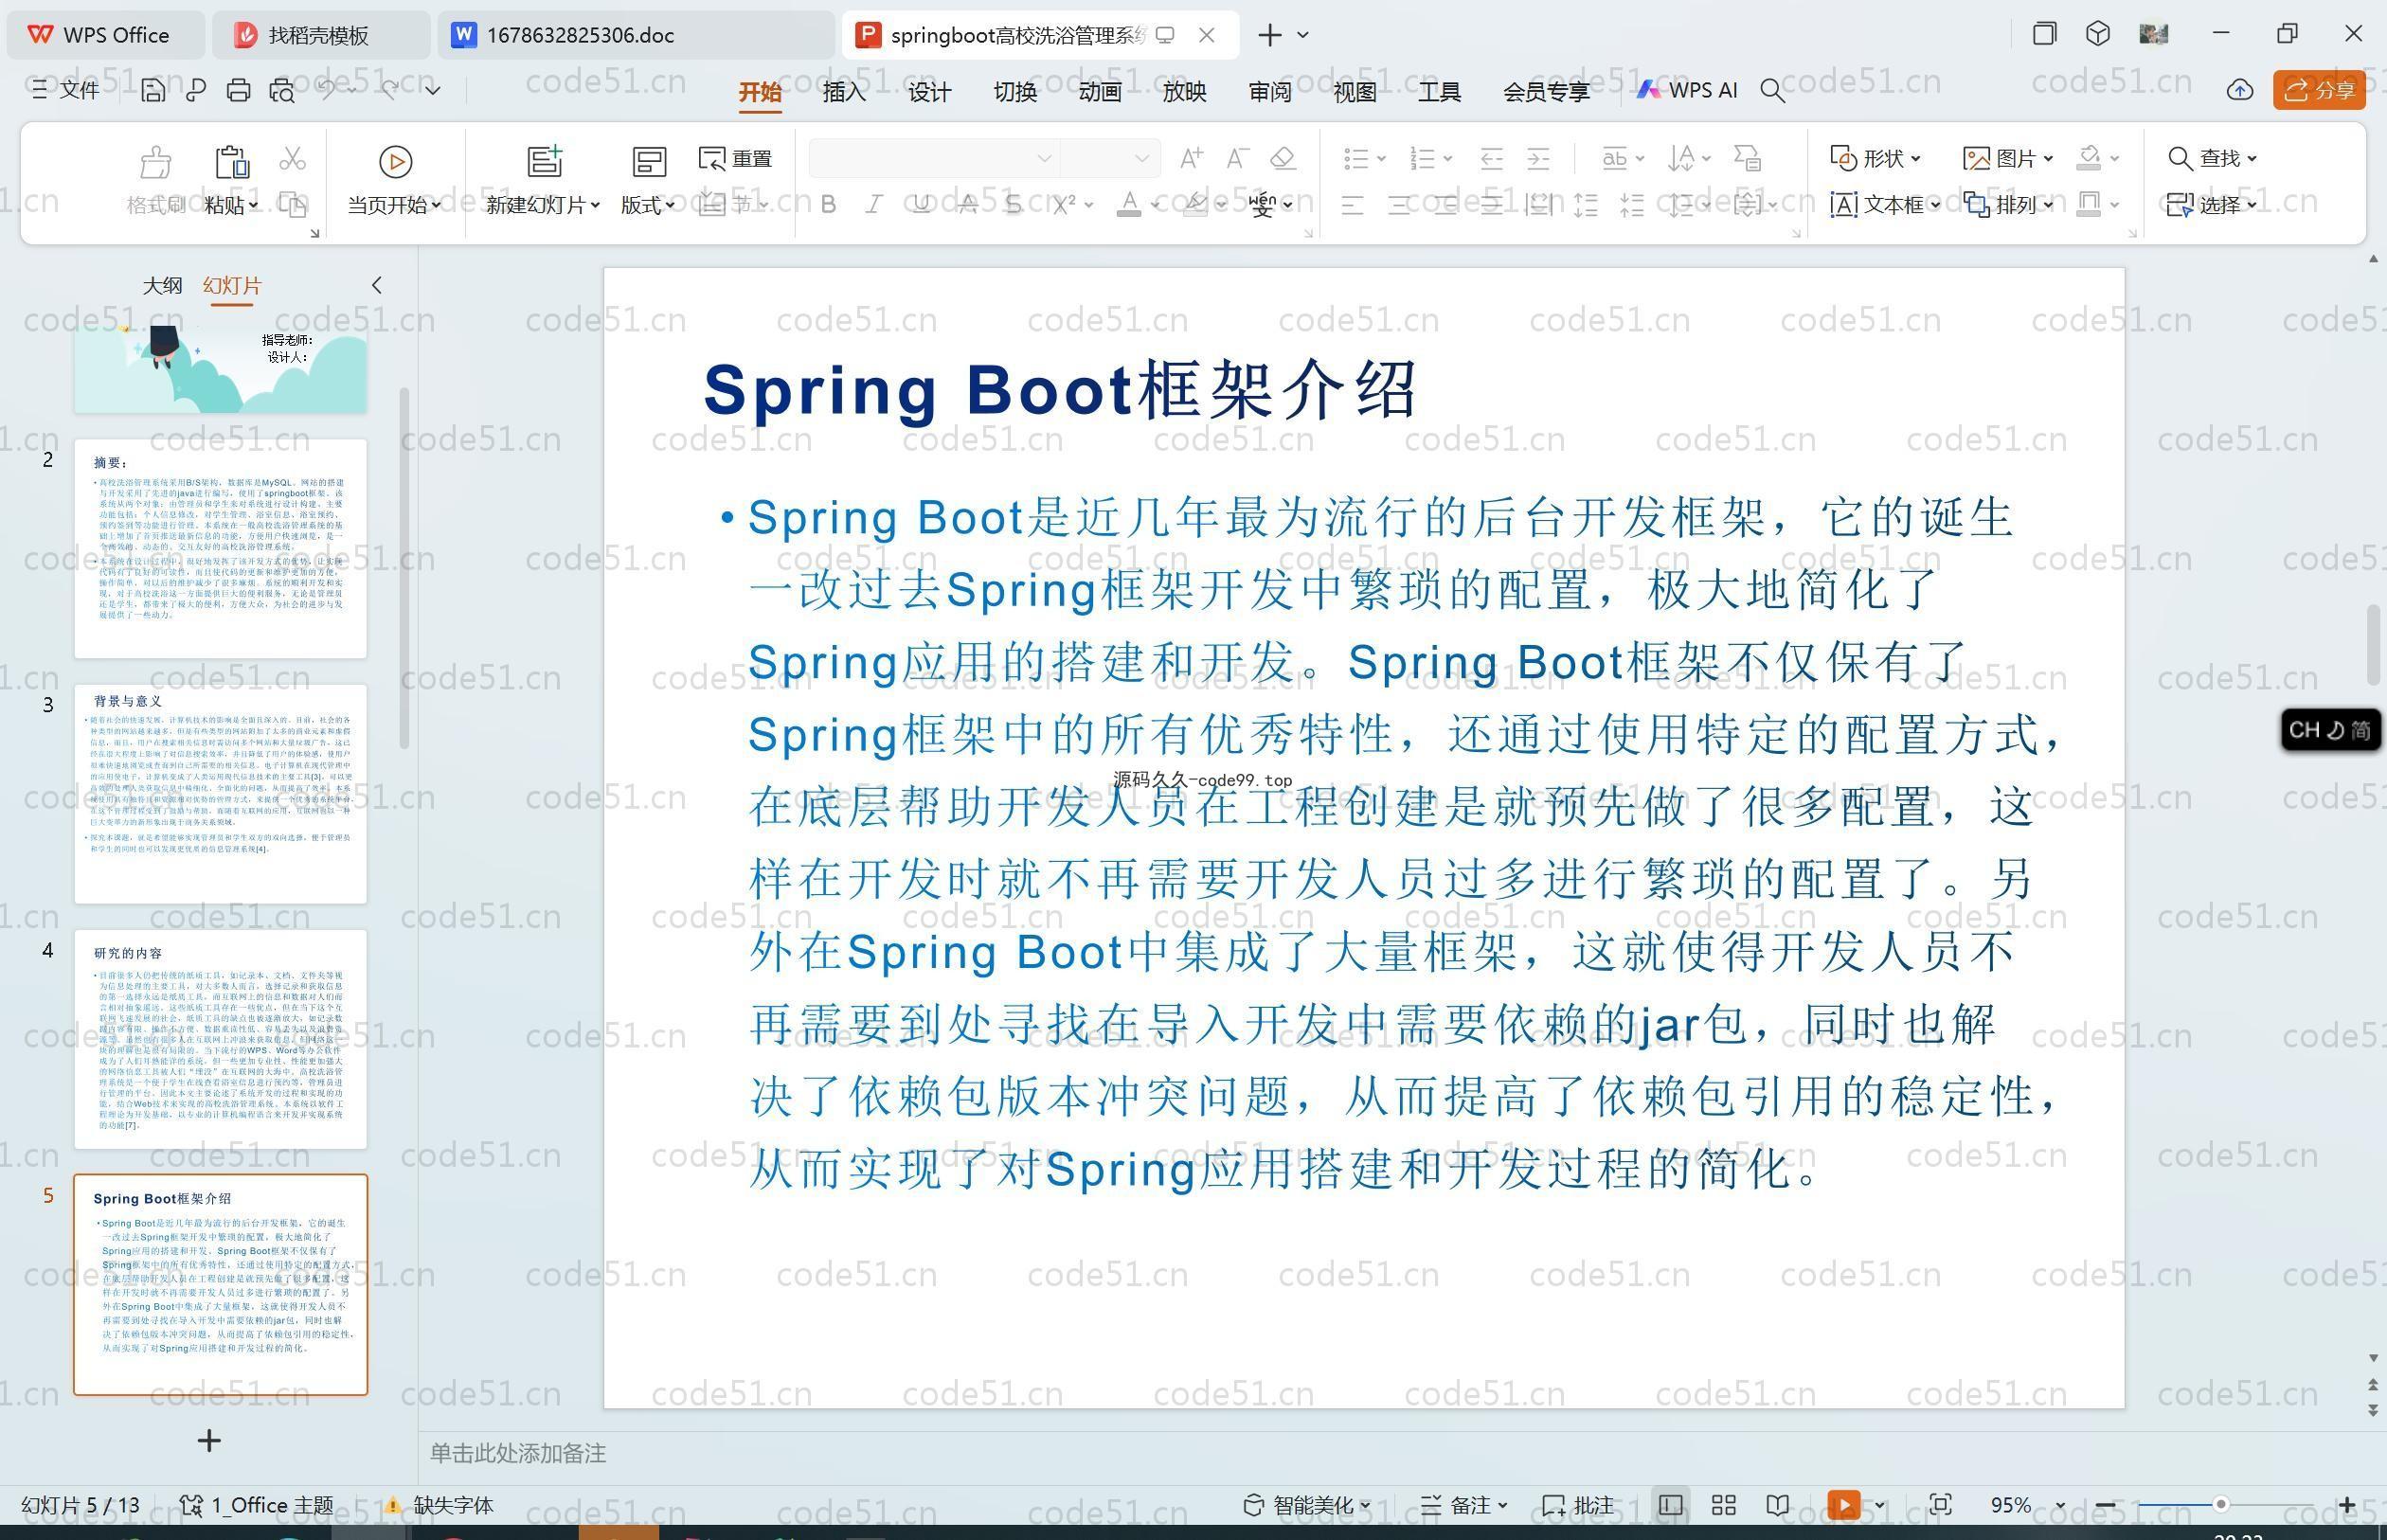
Task: Open the font size combo box
Action: coord(1109,158)
